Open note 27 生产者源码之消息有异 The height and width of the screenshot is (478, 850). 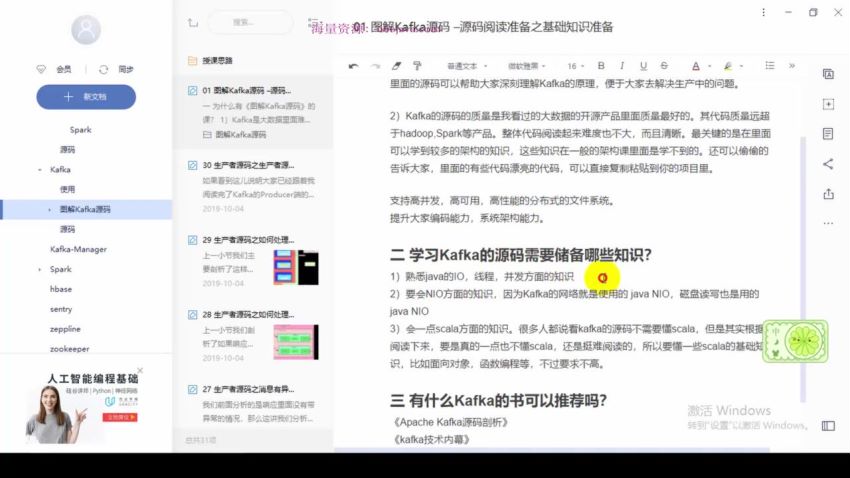pos(253,403)
